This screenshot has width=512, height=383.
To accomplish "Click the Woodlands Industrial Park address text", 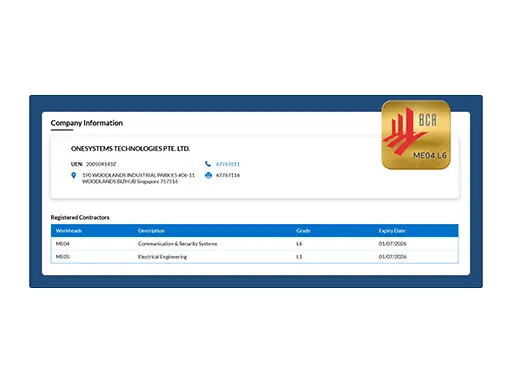I will coord(138,178).
